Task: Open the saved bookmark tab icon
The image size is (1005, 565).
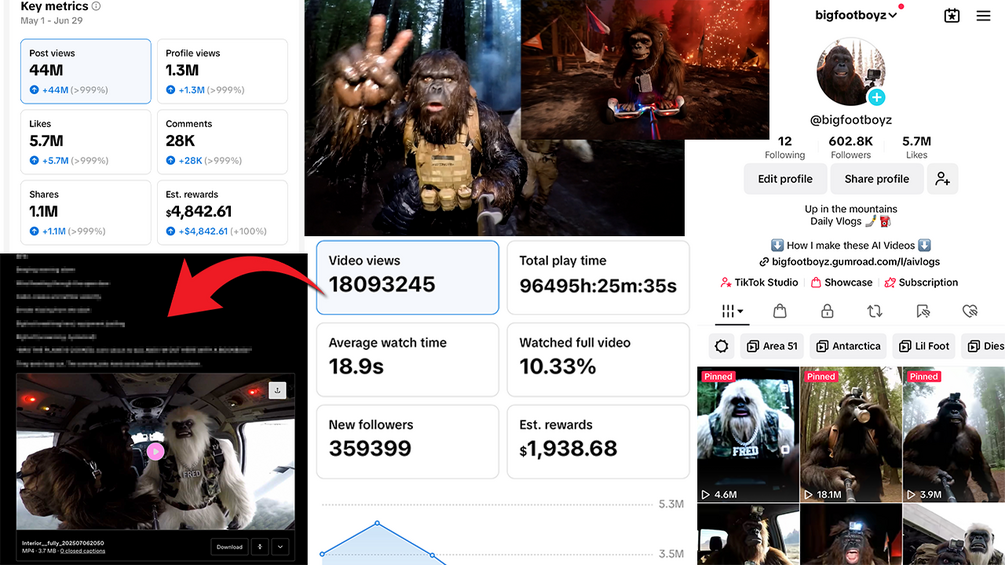Action: coord(922,311)
